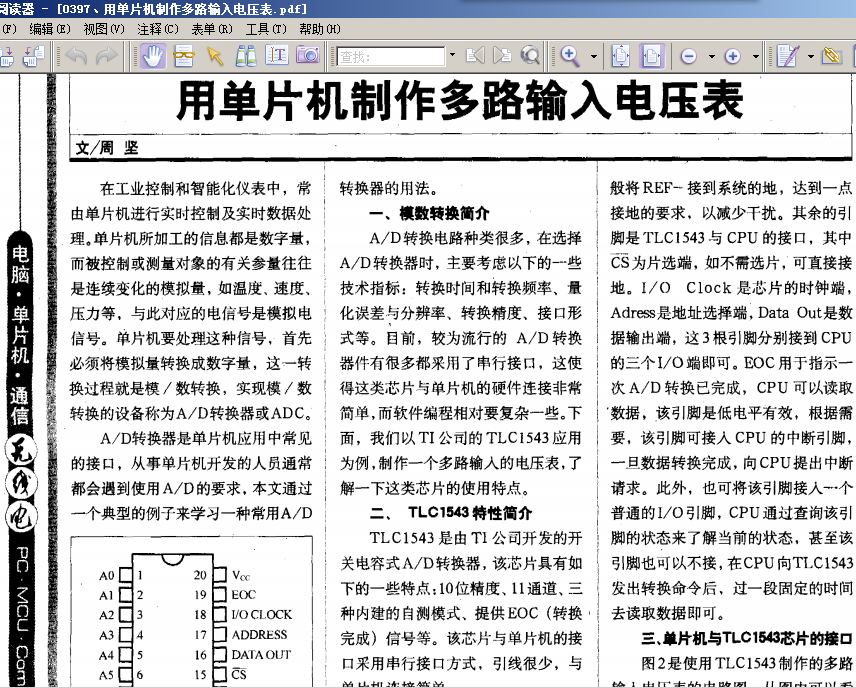Select the pen note annotation tool

pyautogui.click(x=788, y=56)
